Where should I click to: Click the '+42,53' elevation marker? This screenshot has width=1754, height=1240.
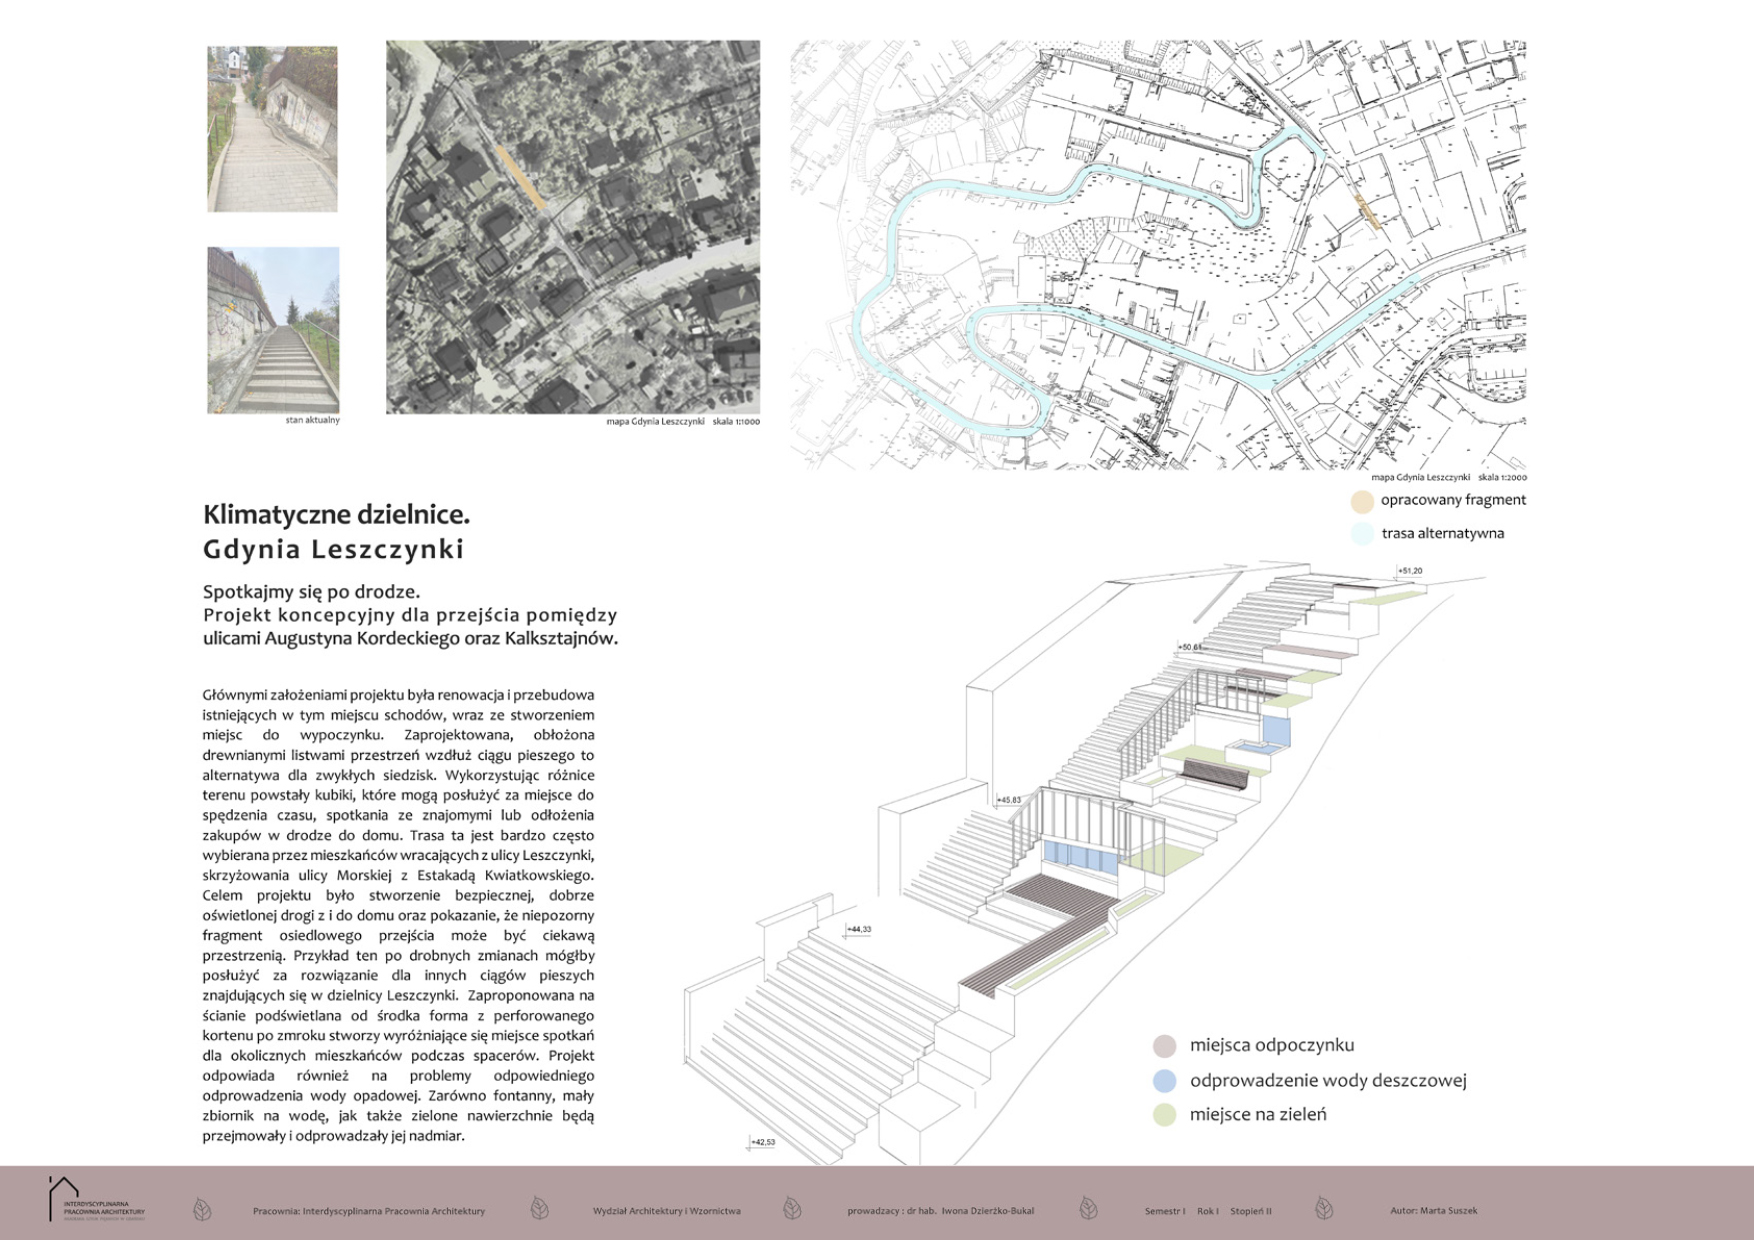pyautogui.click(x=763, y=1142)
